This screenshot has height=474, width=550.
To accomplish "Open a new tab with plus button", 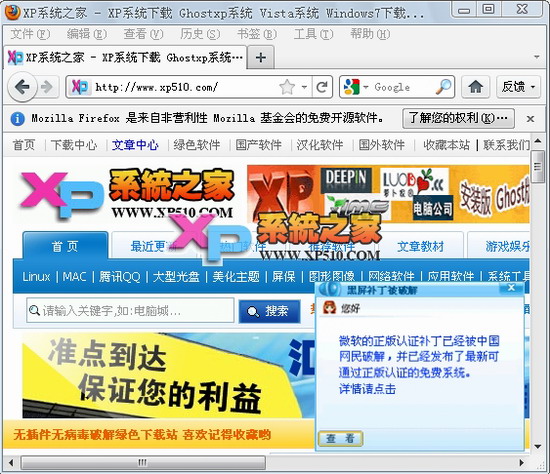I will 260,57.
